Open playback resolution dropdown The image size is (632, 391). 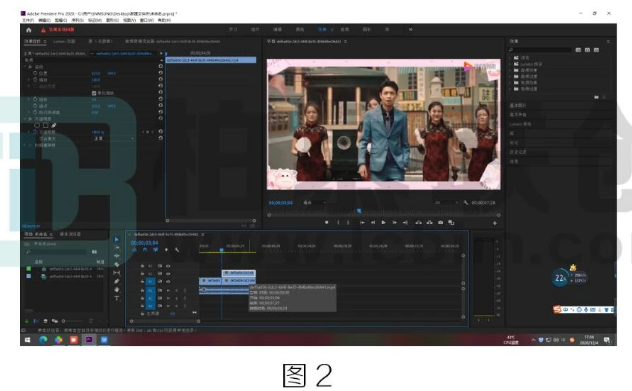pos(447,203)
